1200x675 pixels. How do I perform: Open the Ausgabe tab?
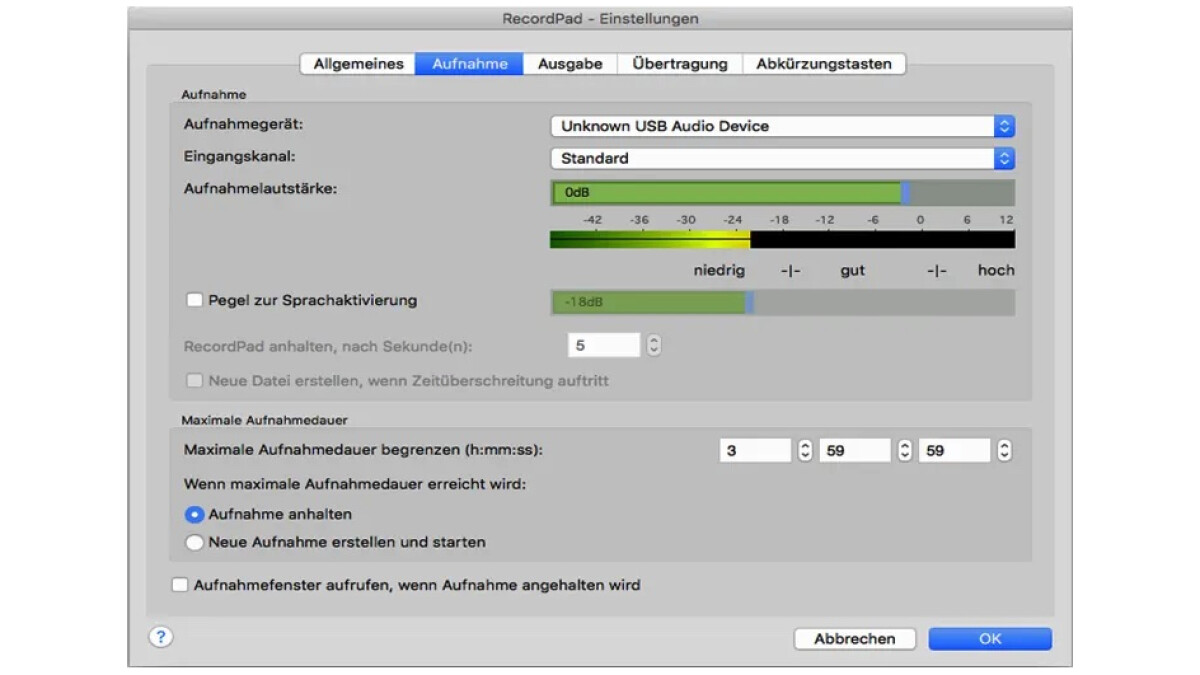(570, 64)
